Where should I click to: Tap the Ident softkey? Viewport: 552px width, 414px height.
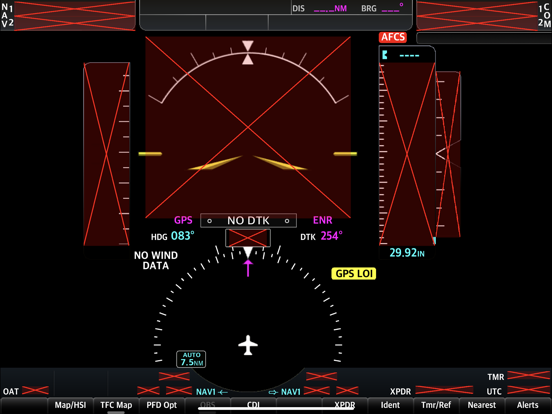click(390, 405)
